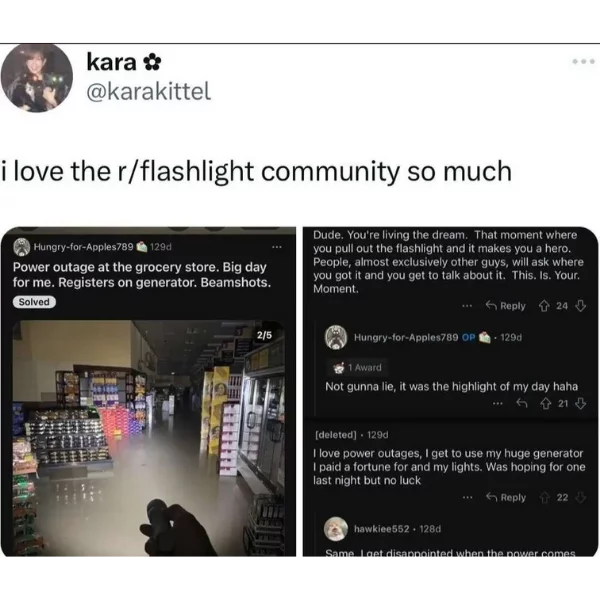Upvote the comment with 24 points
The height and width of the screenshot is (600, 600).
[x=544, y=306]
